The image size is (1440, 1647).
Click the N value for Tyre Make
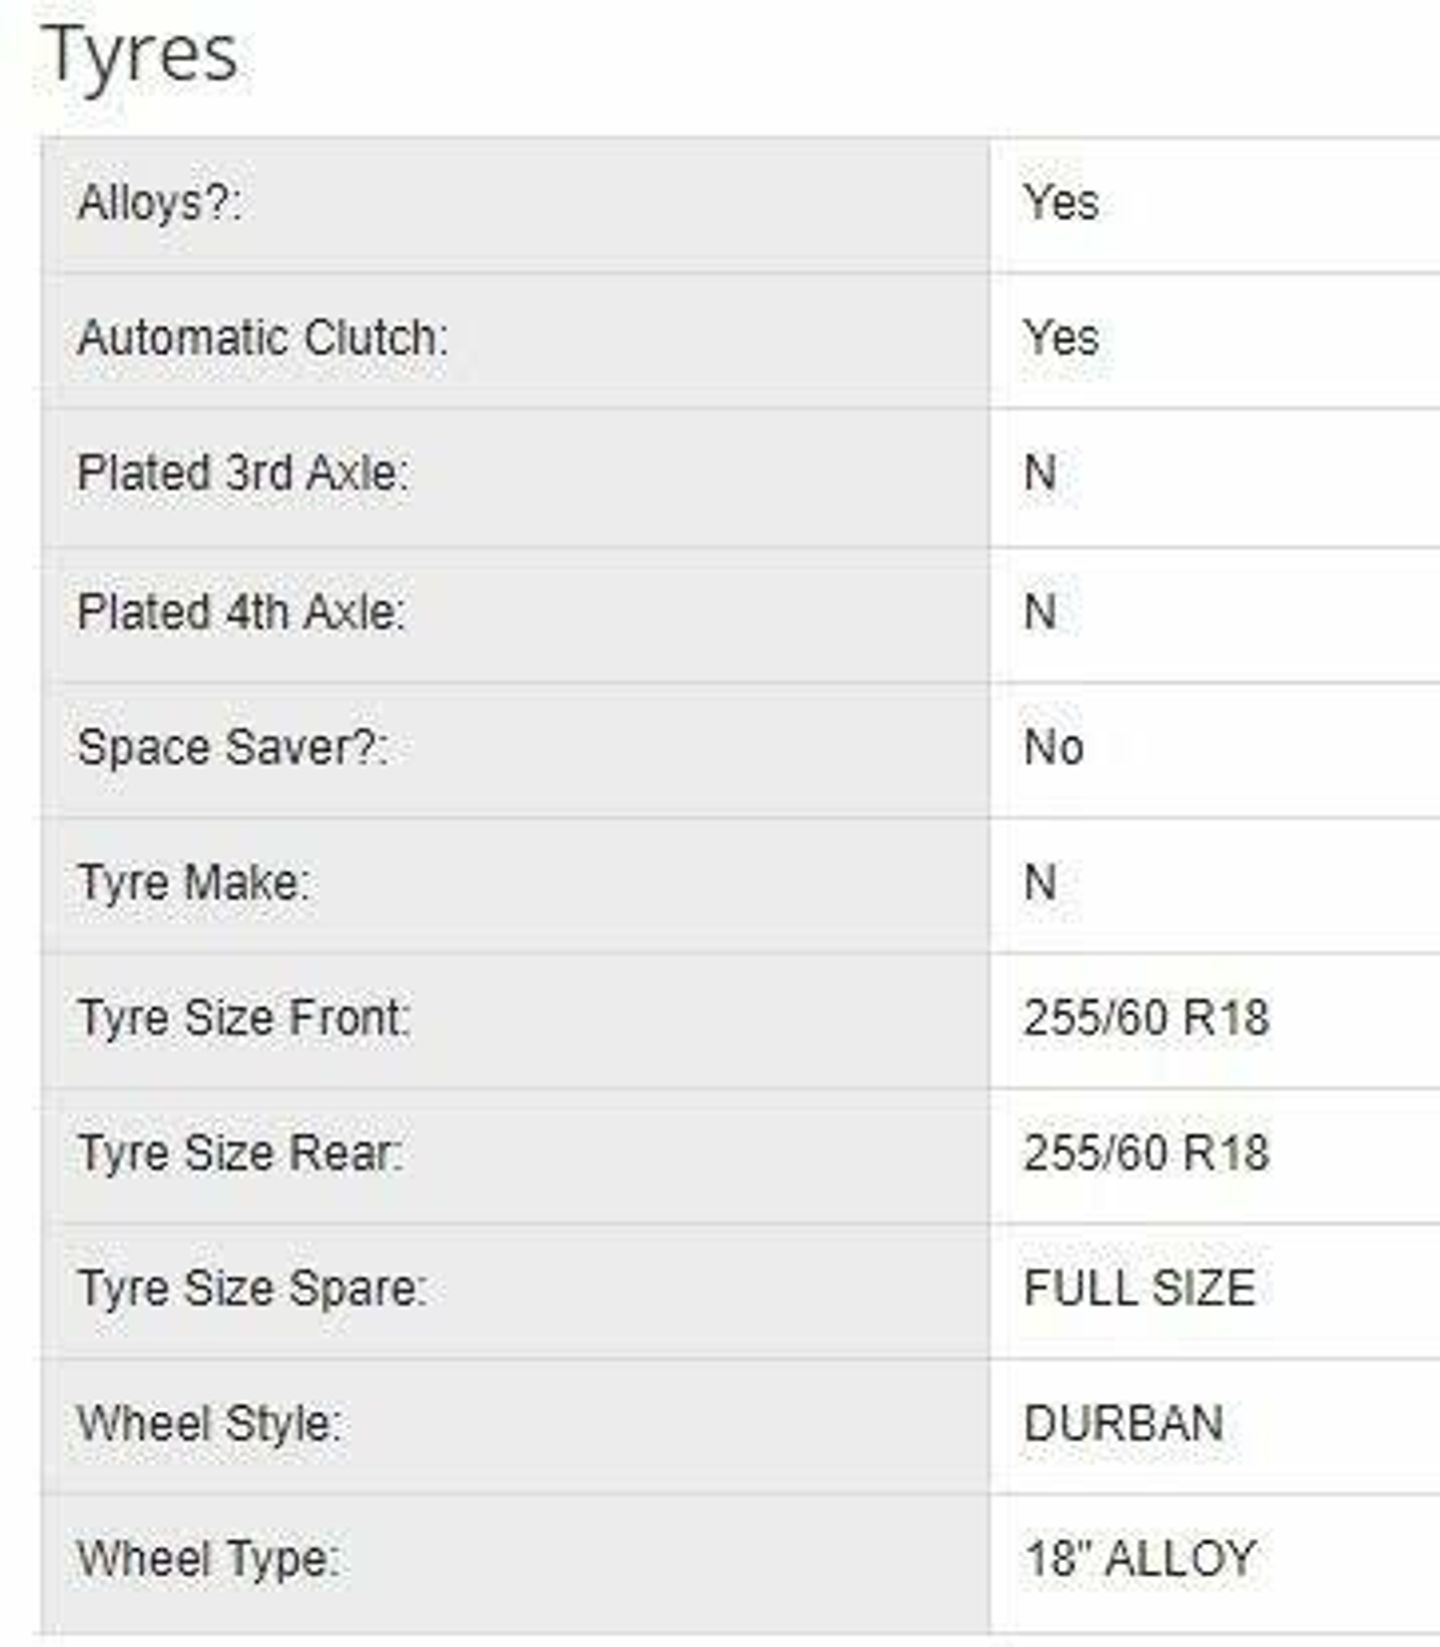point(1040,882)
